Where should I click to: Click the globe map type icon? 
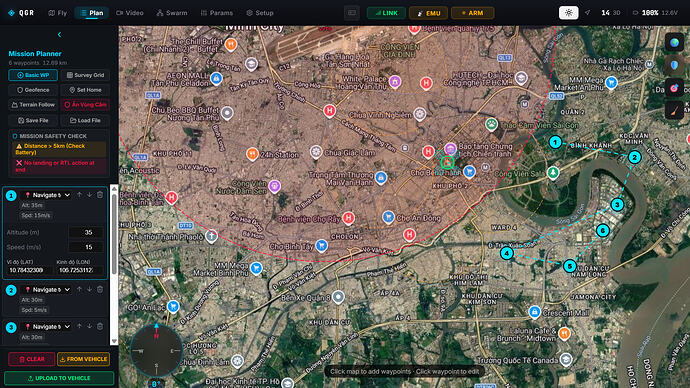tap(674, 43)
